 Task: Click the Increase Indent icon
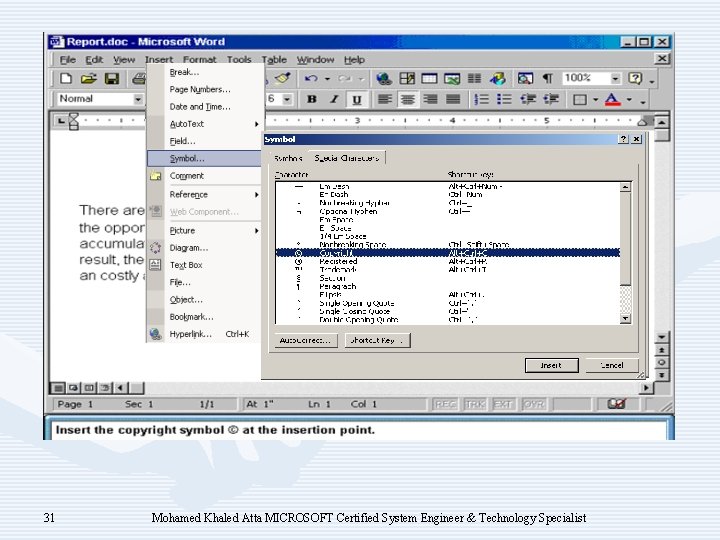(551, 99)
